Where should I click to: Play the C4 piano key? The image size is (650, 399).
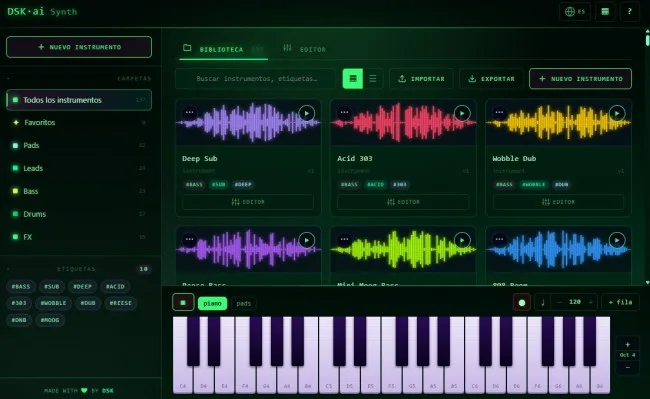point(183,379)
